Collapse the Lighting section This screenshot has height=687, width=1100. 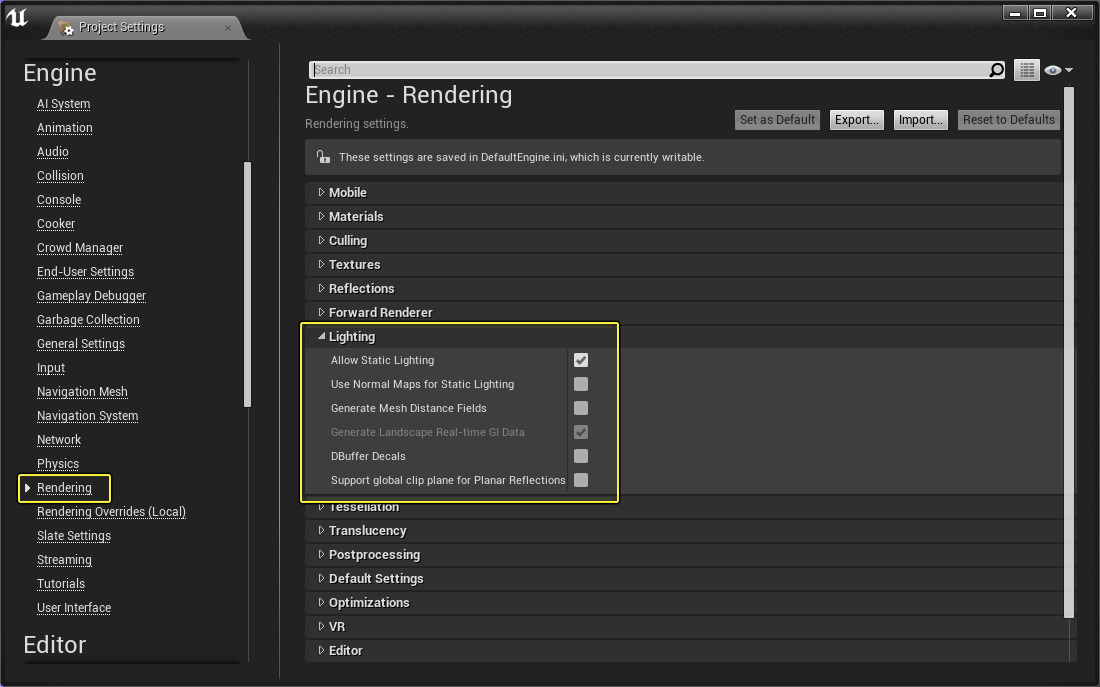point(322,337)
